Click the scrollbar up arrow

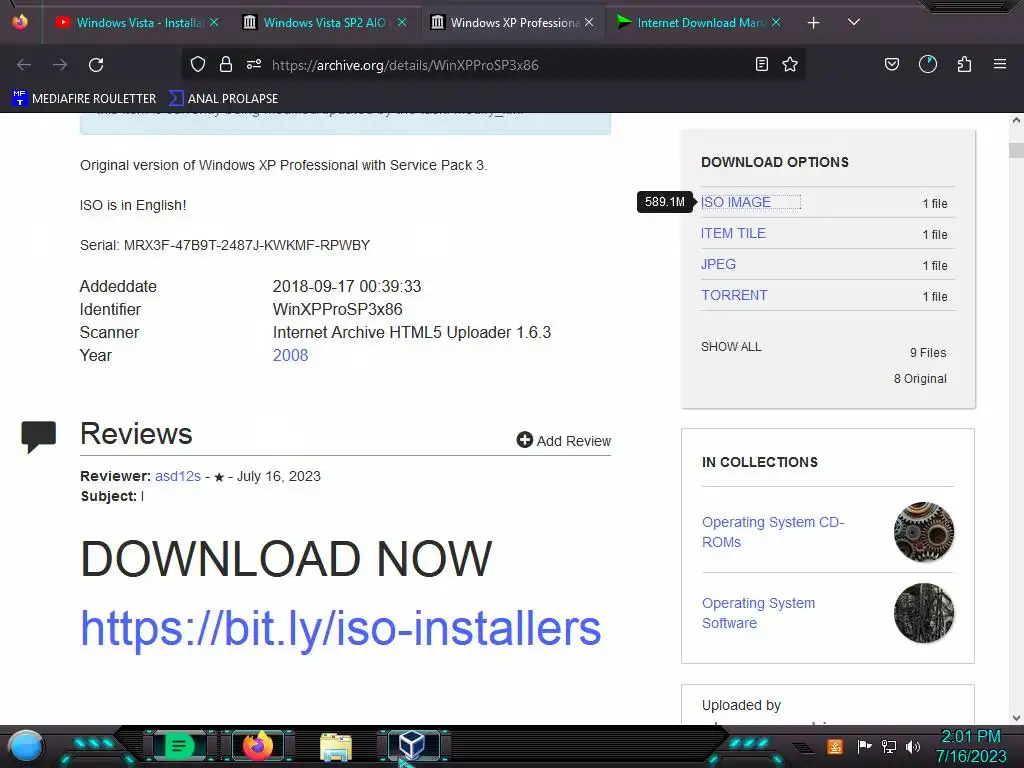(1016, 120)
